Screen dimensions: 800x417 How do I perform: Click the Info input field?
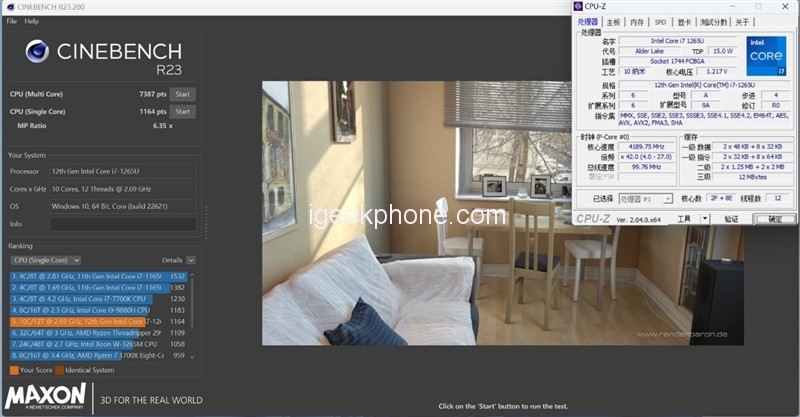pos(124,224)
